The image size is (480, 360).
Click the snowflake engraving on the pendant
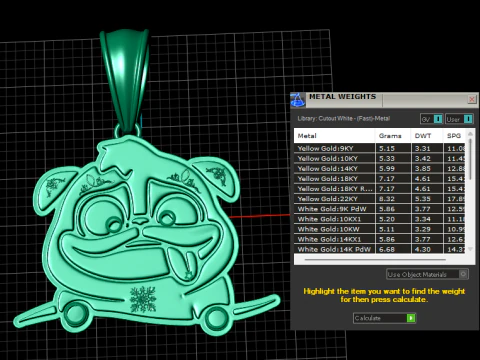point(143,299)
